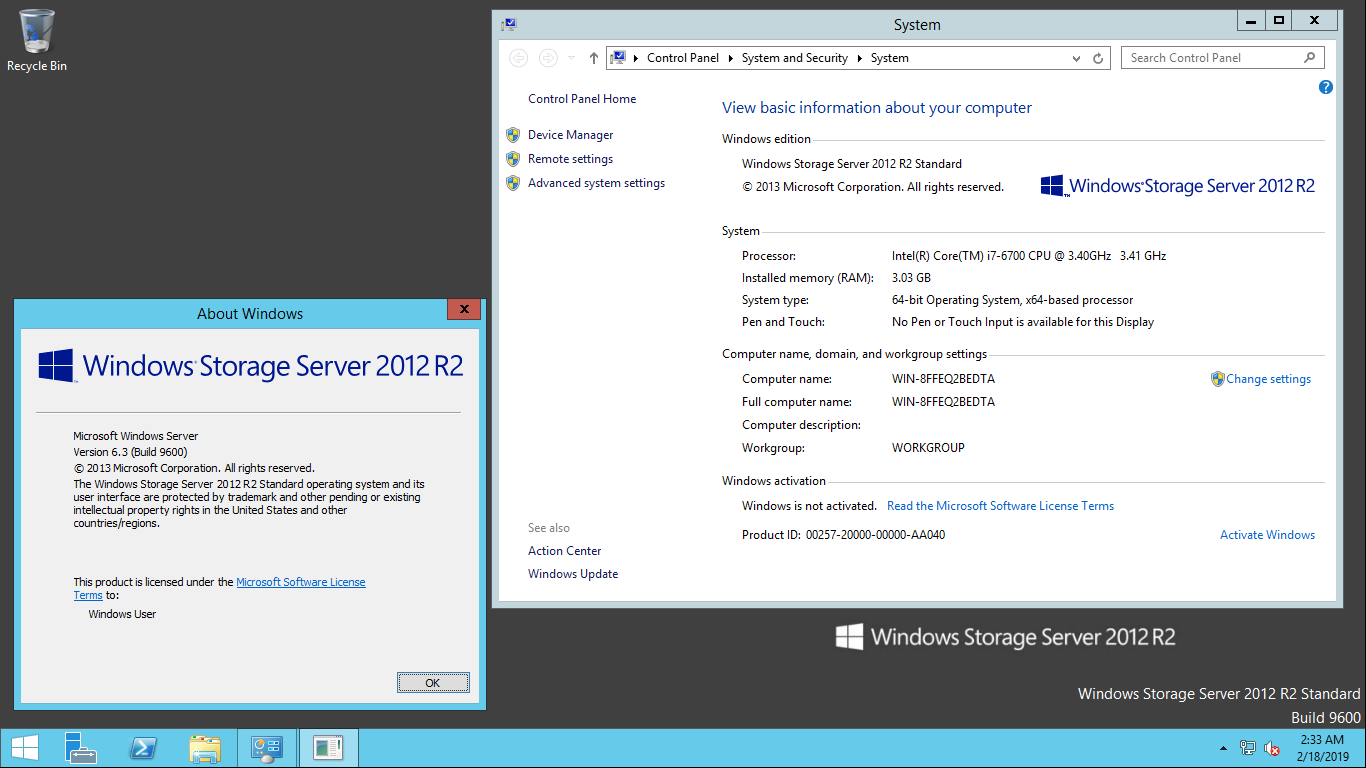Click the "Computer description" label

[x=801, y=425]
